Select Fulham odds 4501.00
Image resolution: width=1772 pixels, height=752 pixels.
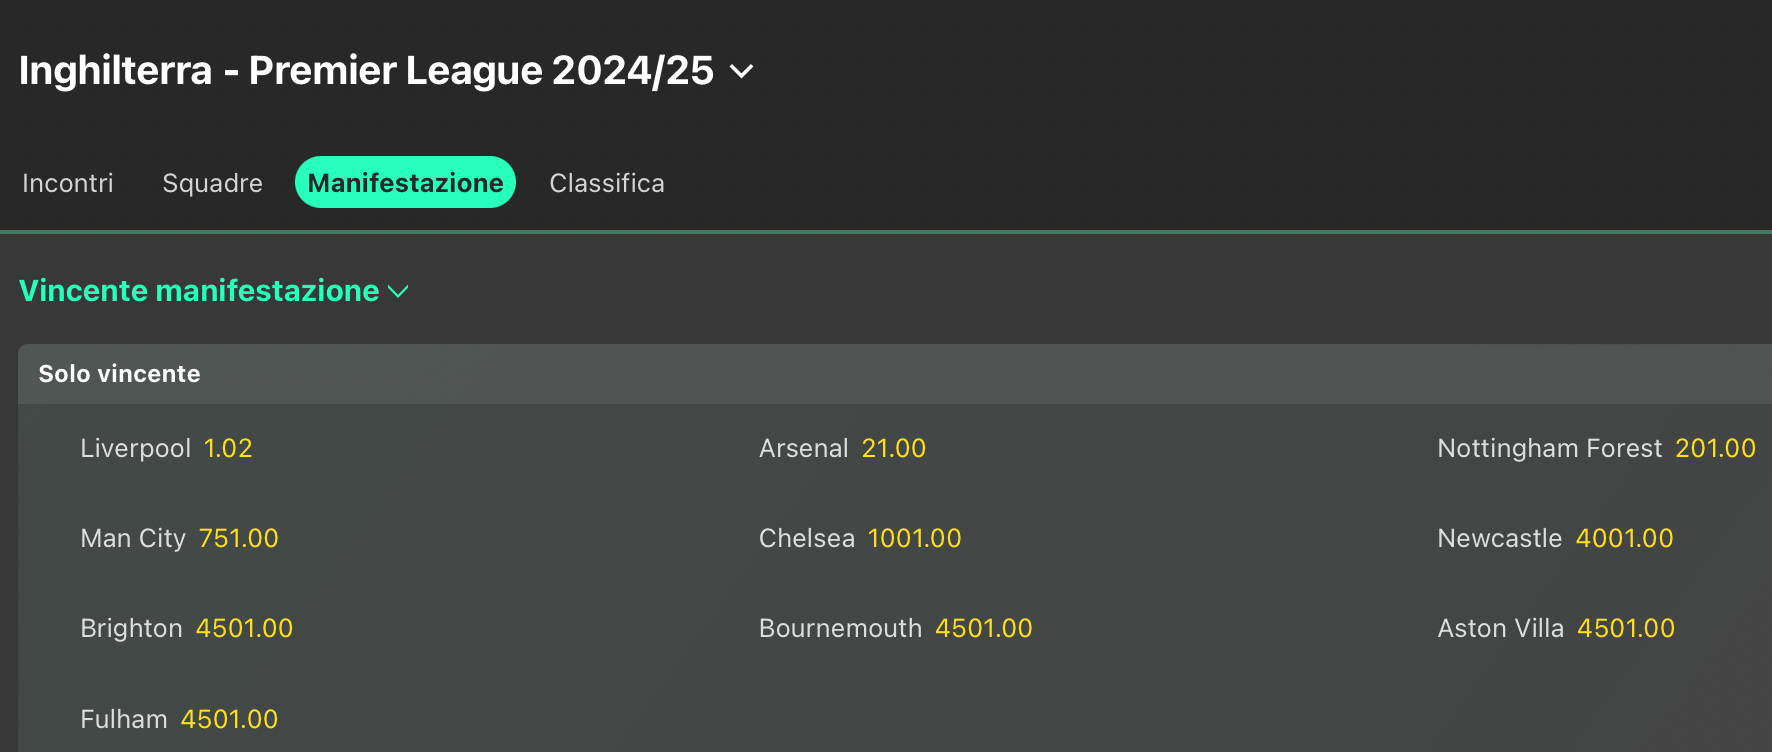point(229,719)
